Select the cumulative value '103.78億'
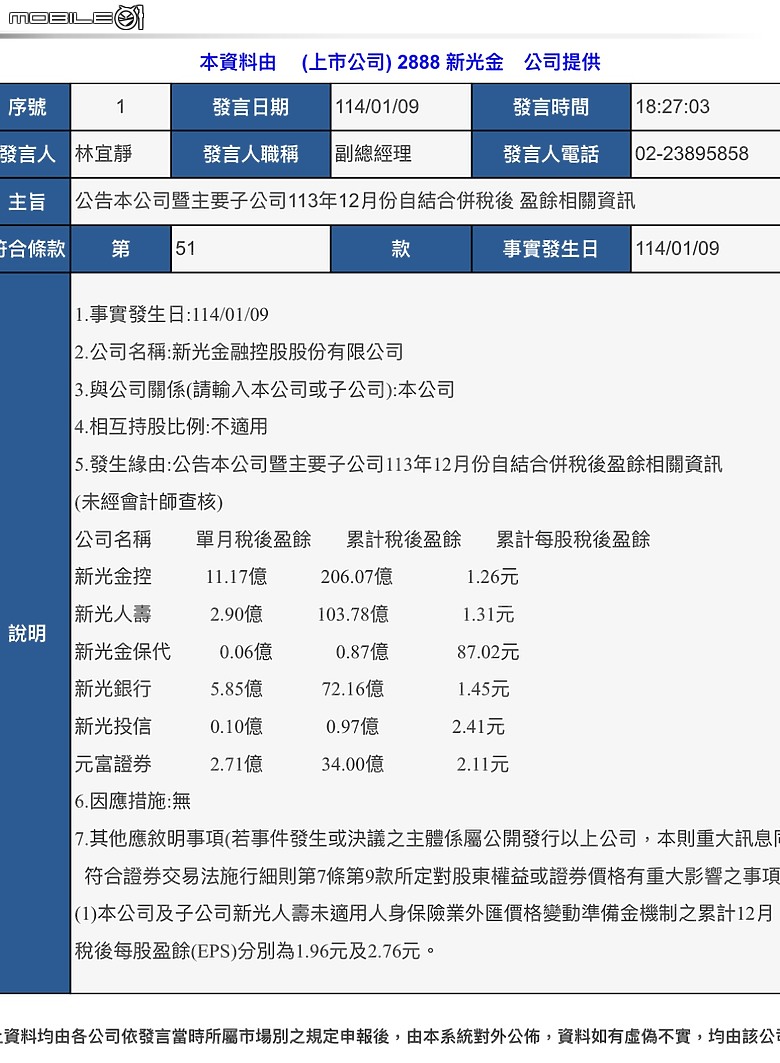The height and width of the screenshot is (1063, 780). coord(353,614)
